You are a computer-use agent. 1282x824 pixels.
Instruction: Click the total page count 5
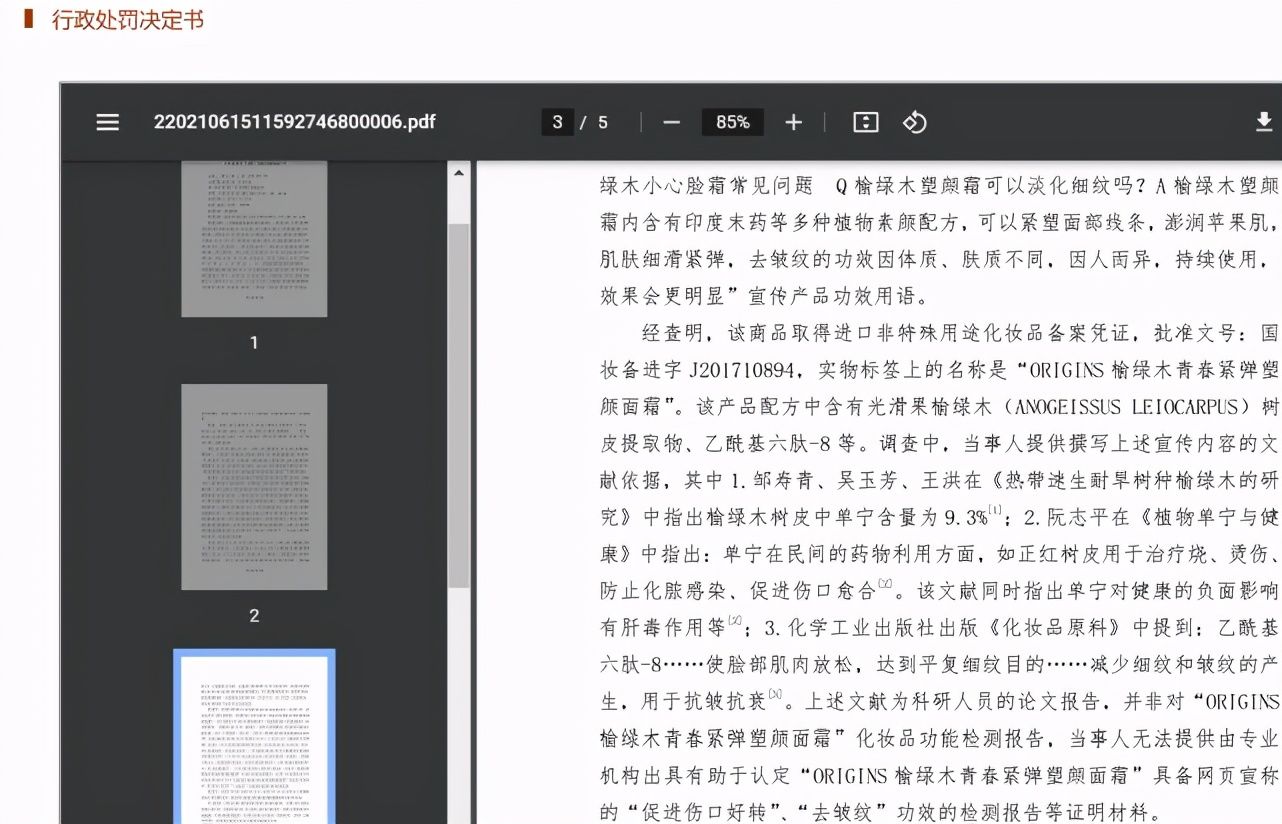pos(603,122)
